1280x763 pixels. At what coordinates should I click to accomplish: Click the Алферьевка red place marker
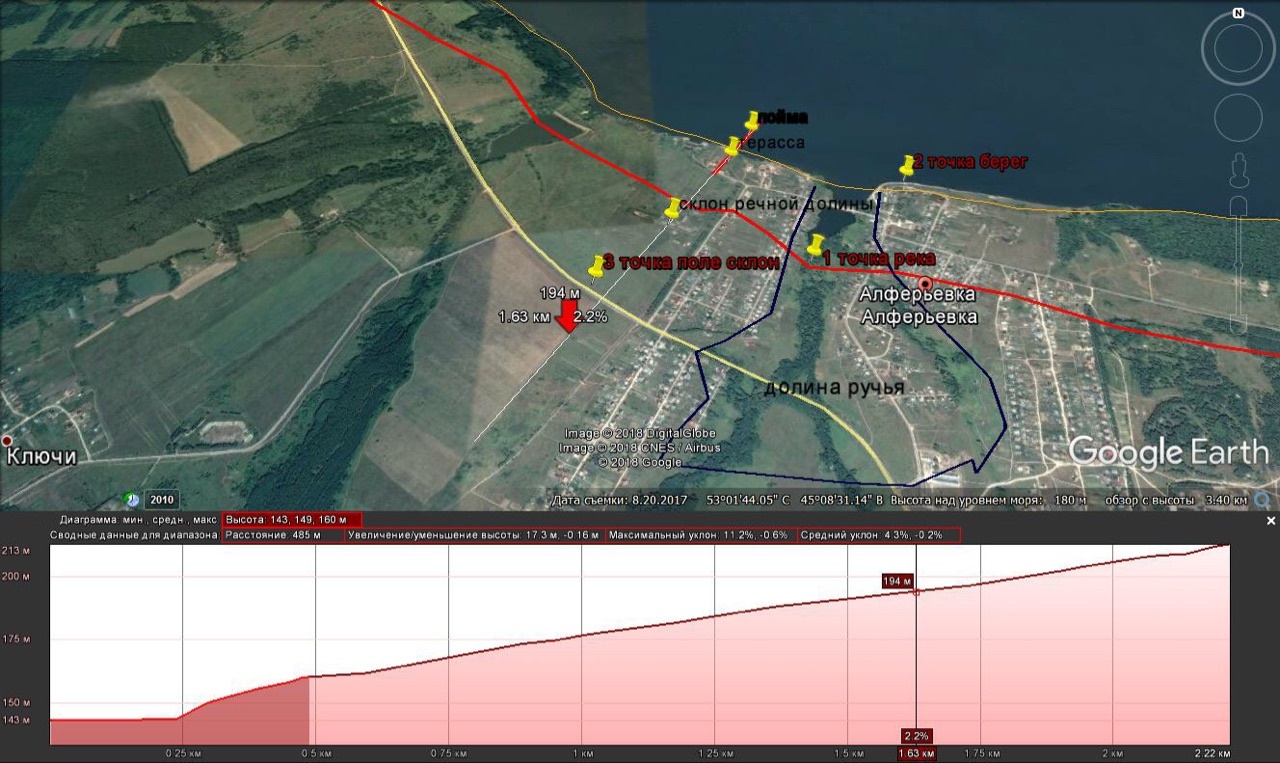(x=926, y=283)
